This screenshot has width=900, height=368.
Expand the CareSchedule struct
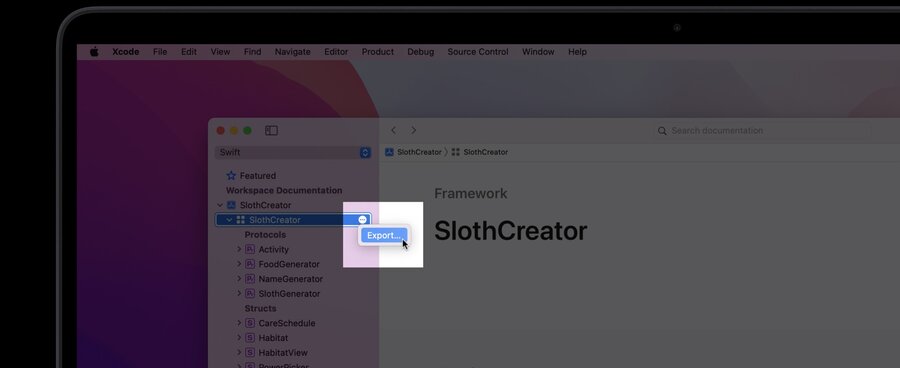239,323
